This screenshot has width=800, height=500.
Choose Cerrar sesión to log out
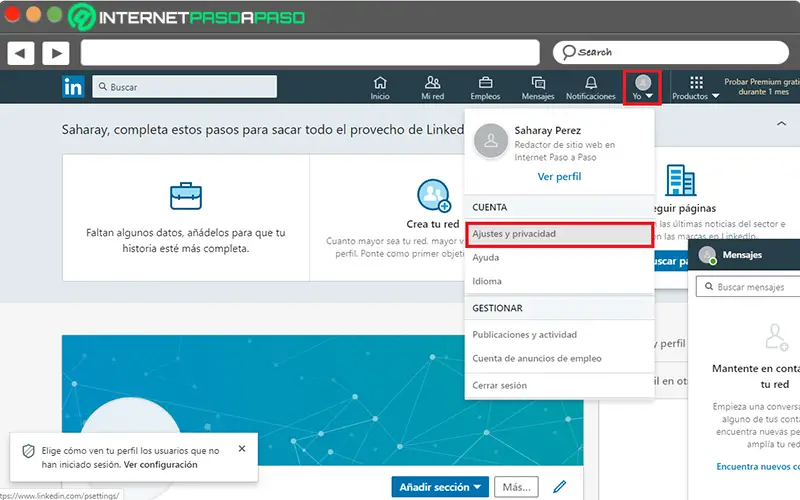click(x=499, y=386)
